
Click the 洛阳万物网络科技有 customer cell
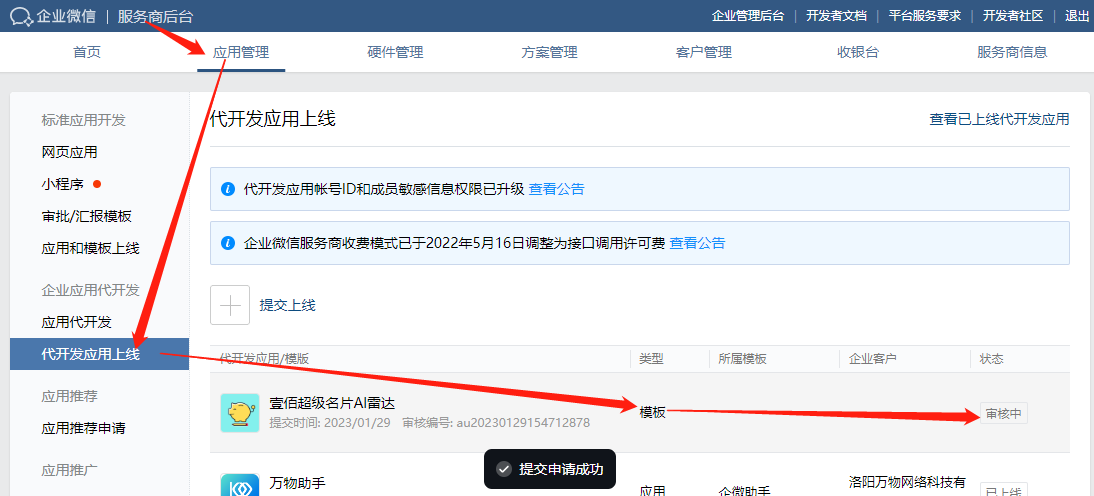point(907,481)
